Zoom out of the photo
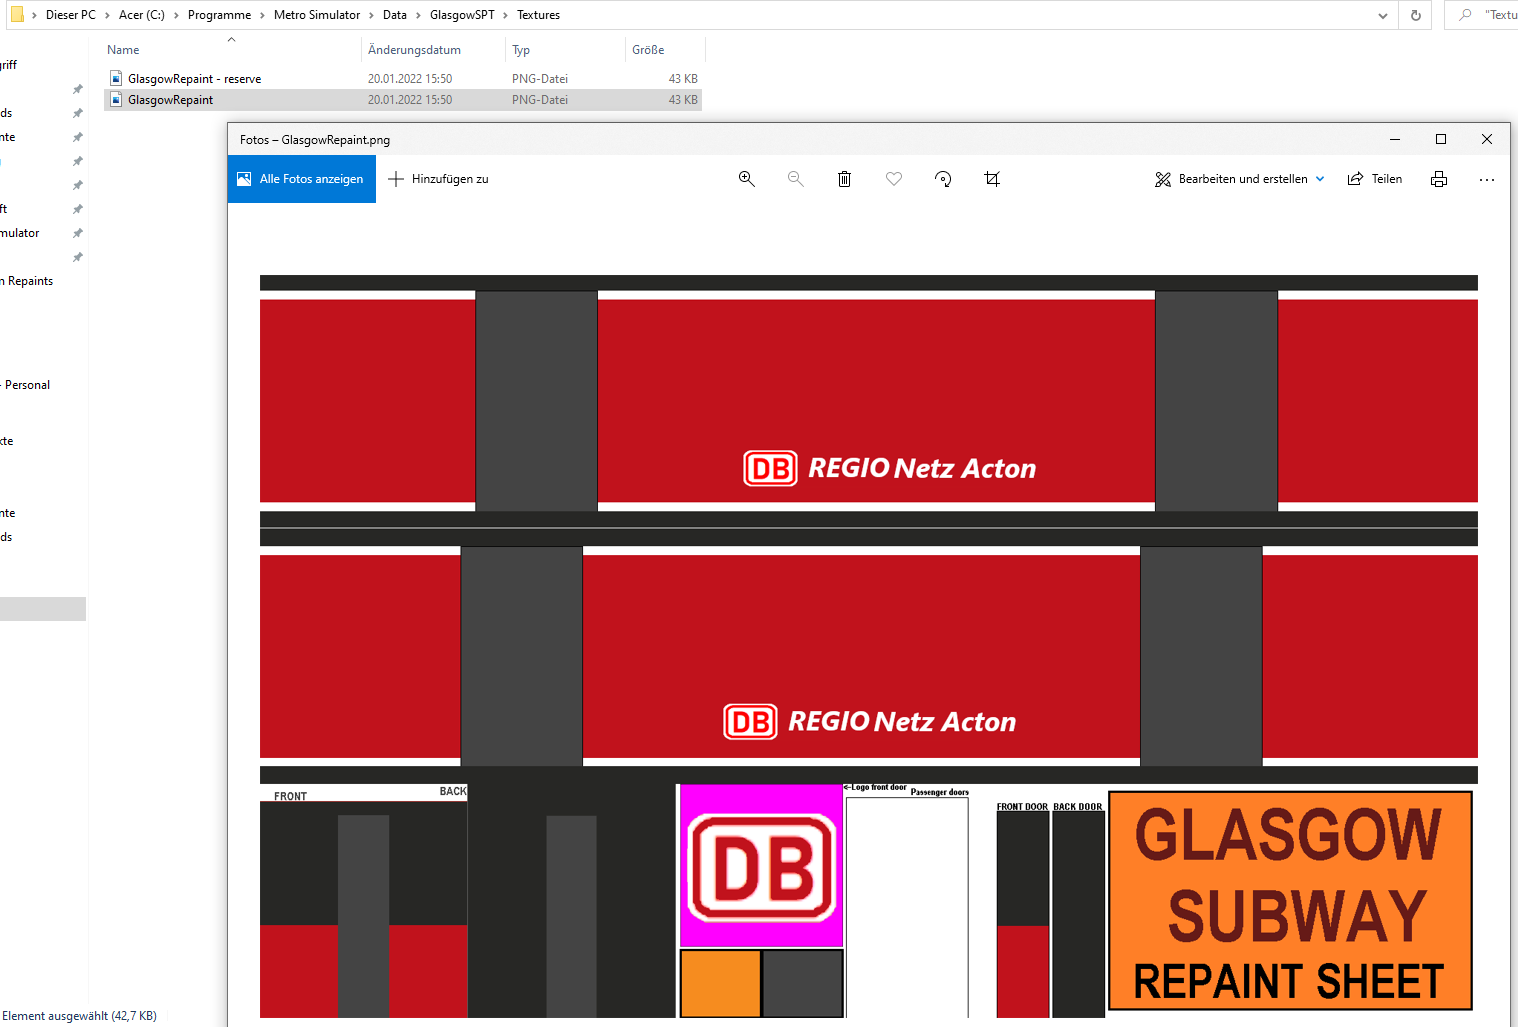The width and height of the screenshot is (1518, 1027). point(795,179)
